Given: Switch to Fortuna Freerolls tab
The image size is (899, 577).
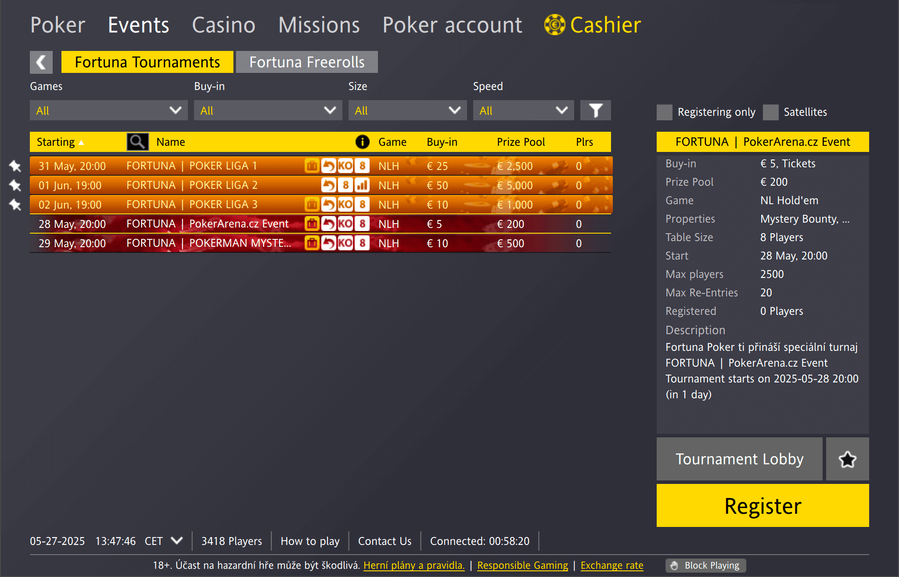Looking at the screenshot, I should 307,62.
